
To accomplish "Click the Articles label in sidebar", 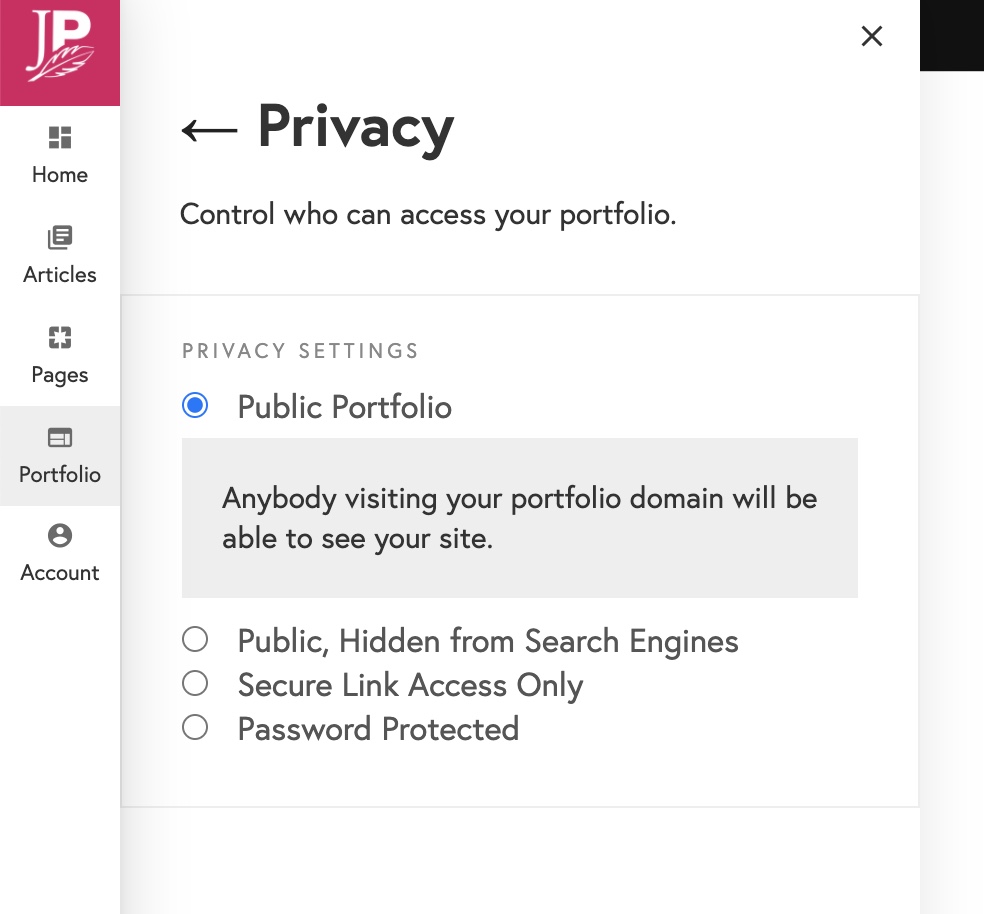I will click(x=60, y=274).
